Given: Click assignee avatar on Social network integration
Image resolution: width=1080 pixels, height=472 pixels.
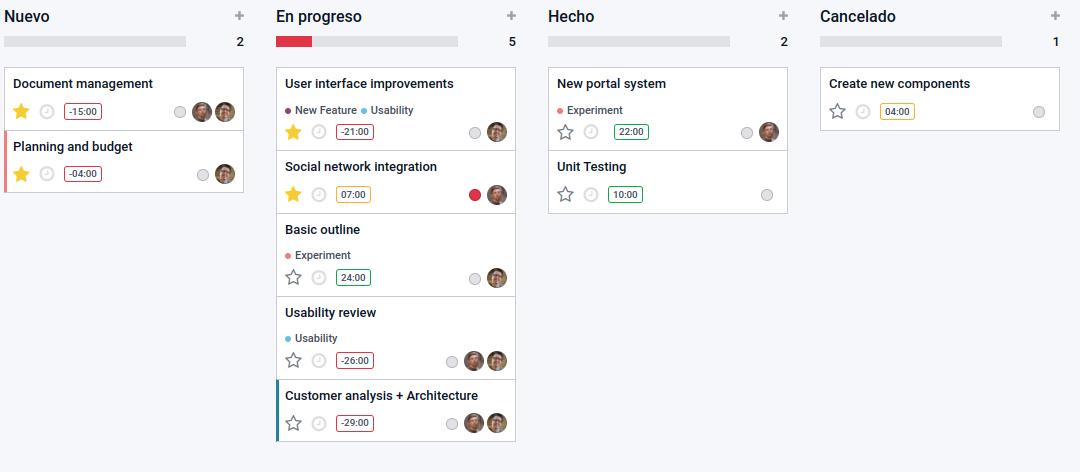Looking at the screenshot, I should [497, 195].
